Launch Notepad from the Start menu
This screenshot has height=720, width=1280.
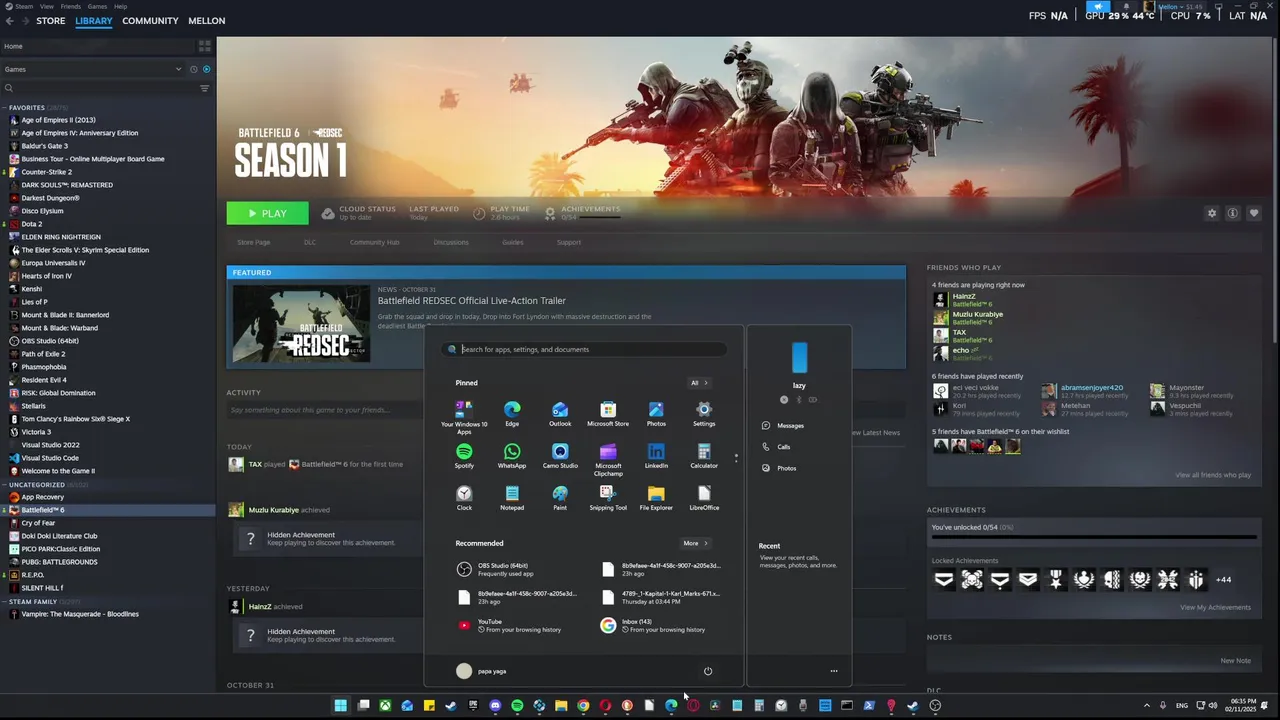[x=512, y=497]
